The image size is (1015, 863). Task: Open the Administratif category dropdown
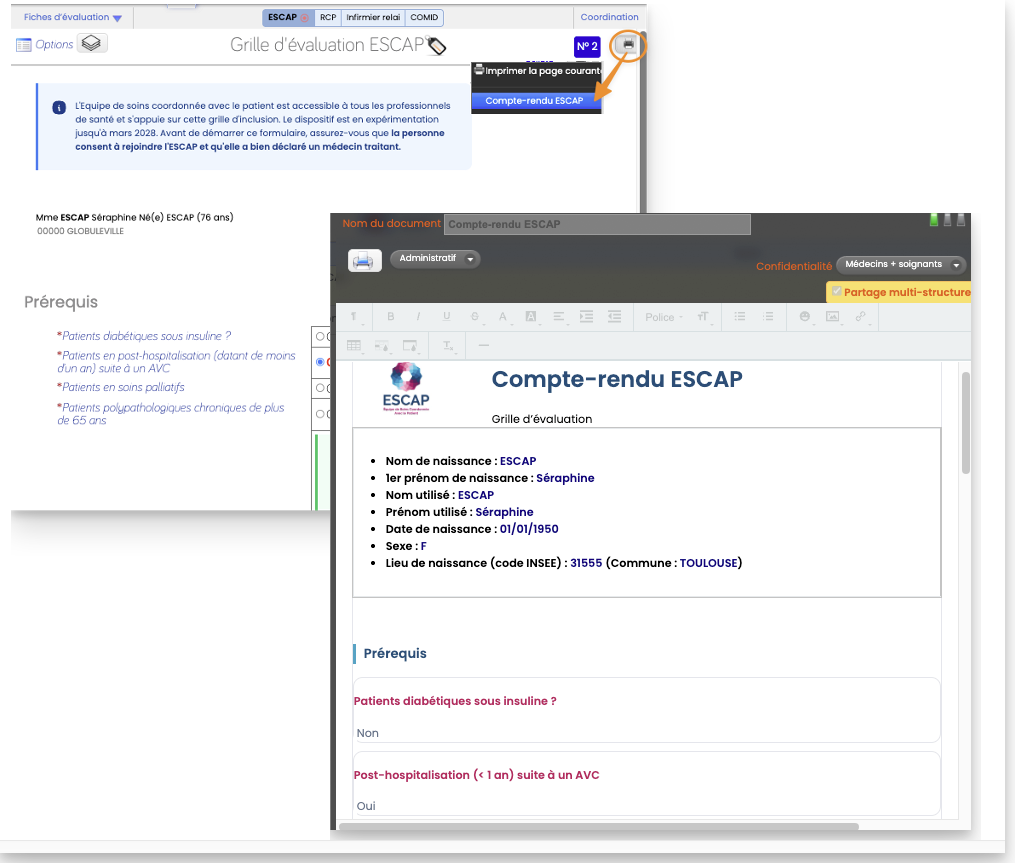click(435, 258)
